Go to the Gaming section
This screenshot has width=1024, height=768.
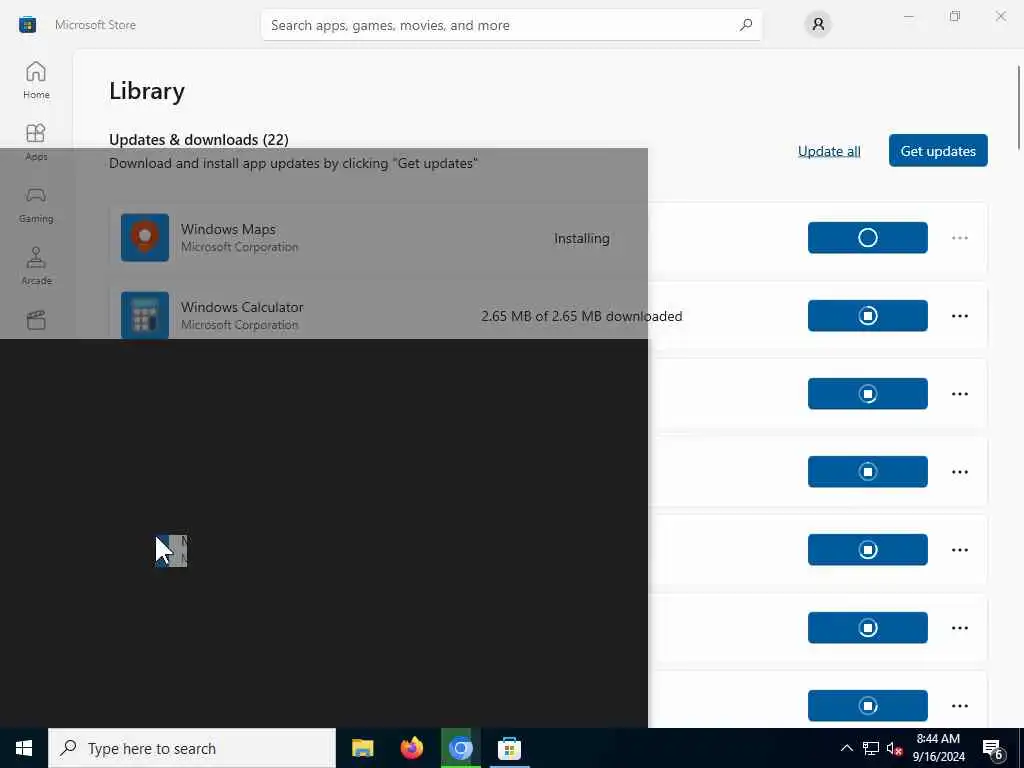pos(36,204)
